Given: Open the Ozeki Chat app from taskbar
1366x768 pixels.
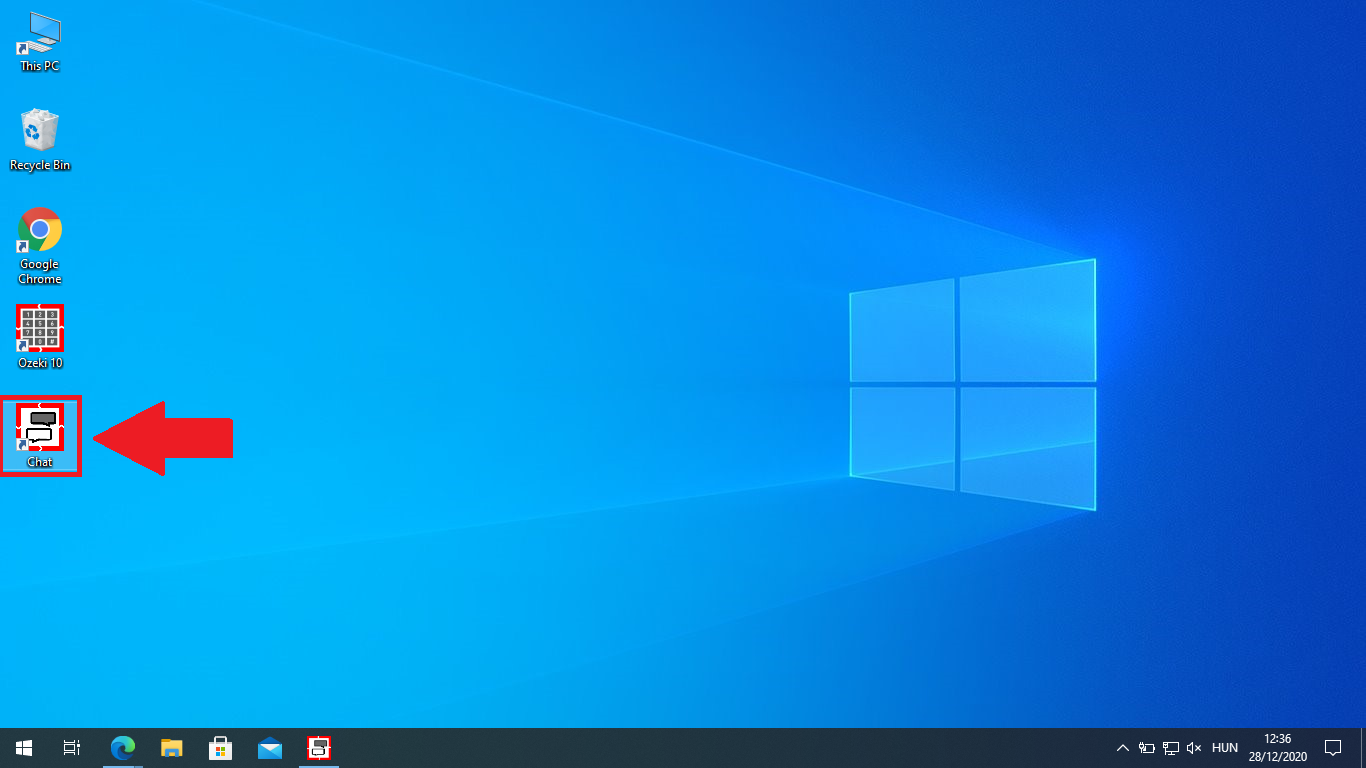Looking at the screenshot, I should click(319, 747).
